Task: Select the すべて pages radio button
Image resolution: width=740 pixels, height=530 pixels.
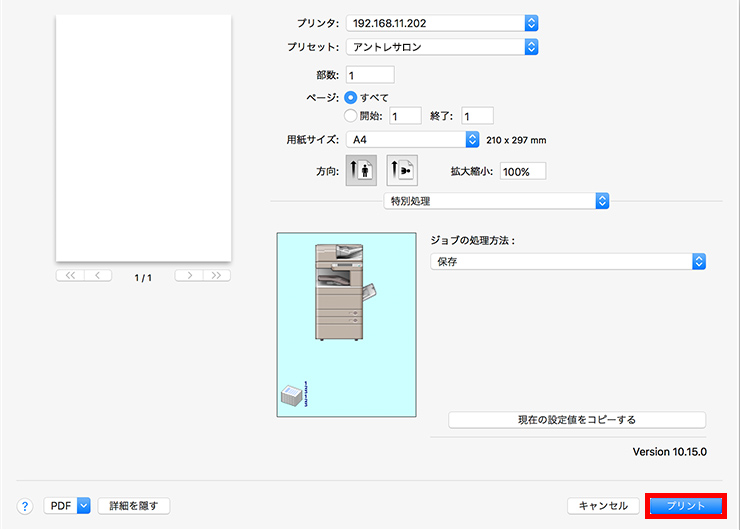Action: pyautogui.click(x=351, y=98)
